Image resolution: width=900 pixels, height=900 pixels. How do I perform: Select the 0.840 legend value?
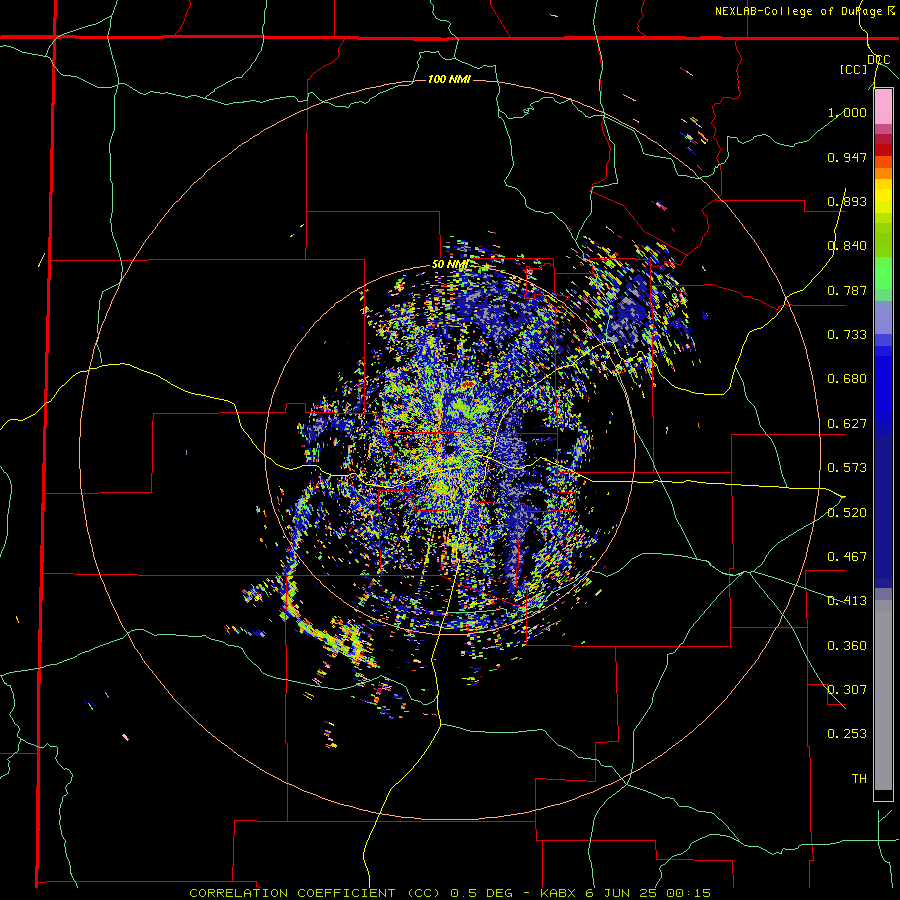(x=847, y=246)
